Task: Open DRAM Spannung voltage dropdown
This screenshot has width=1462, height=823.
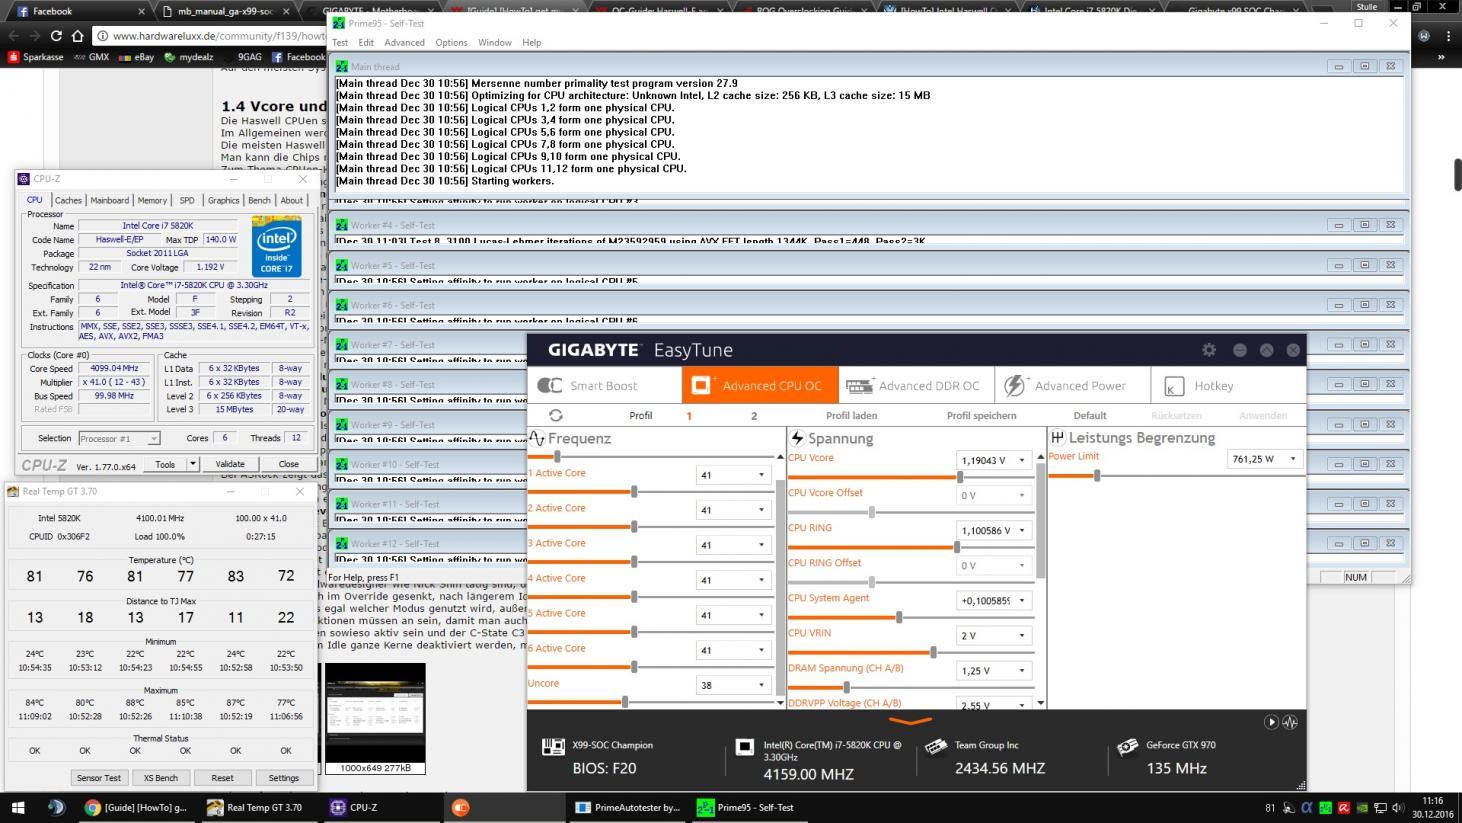Action: (x=1021, y=670)
